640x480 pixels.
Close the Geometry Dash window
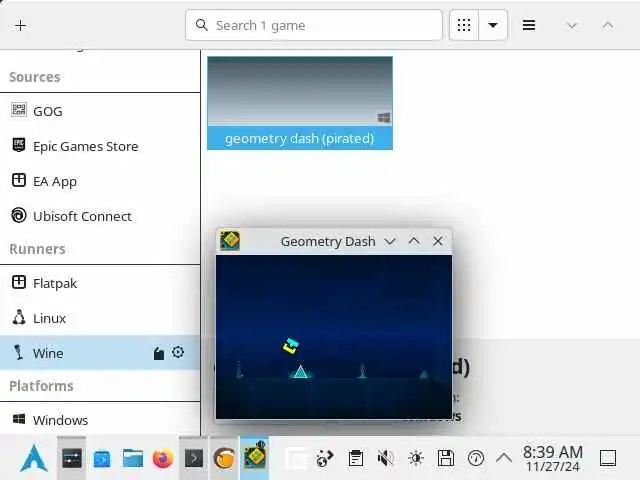coord(438,241)
